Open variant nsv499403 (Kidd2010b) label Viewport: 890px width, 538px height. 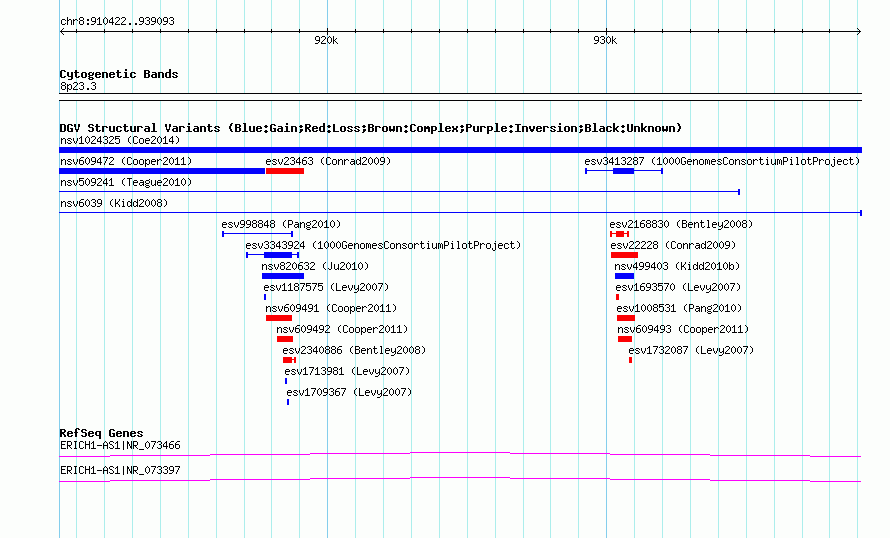677,266
